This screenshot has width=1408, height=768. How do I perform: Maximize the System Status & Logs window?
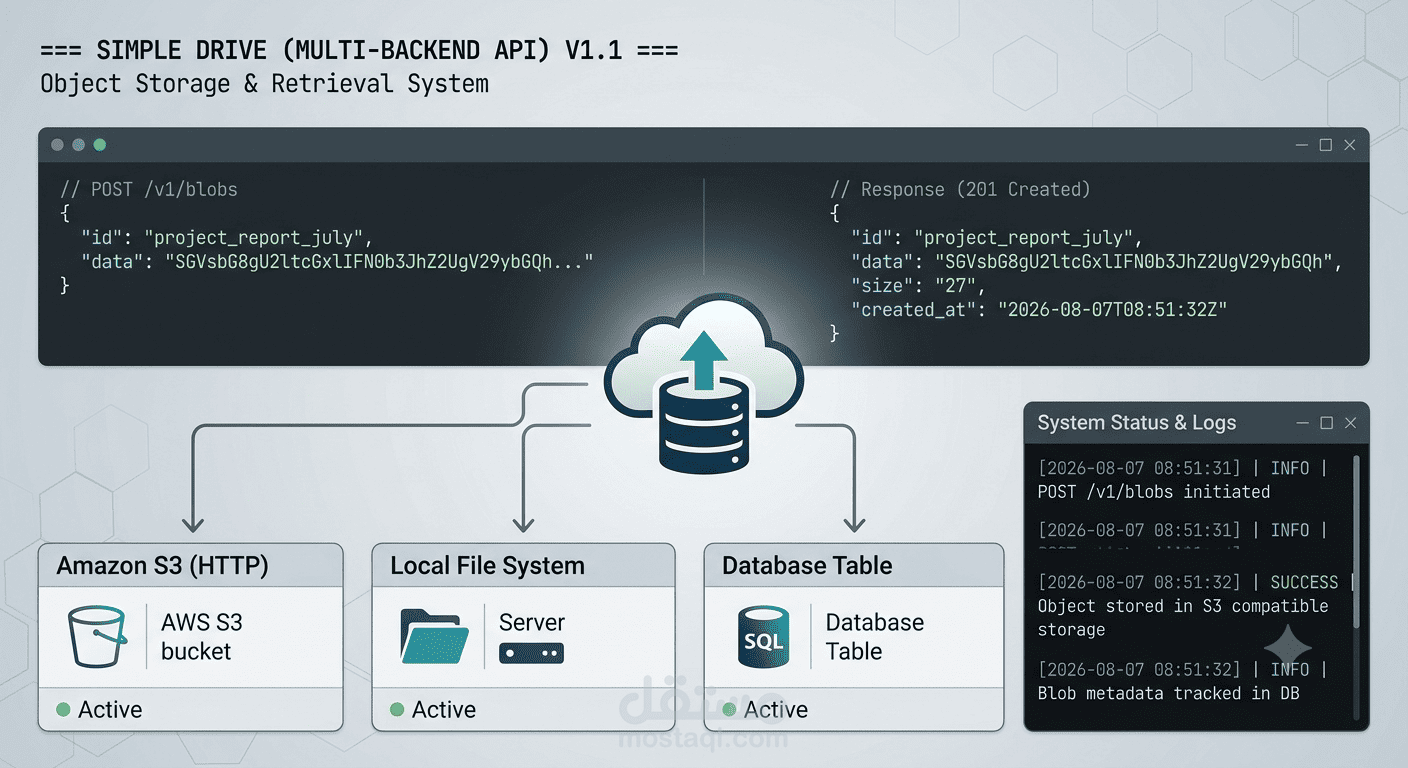[x=1327, y=423]
